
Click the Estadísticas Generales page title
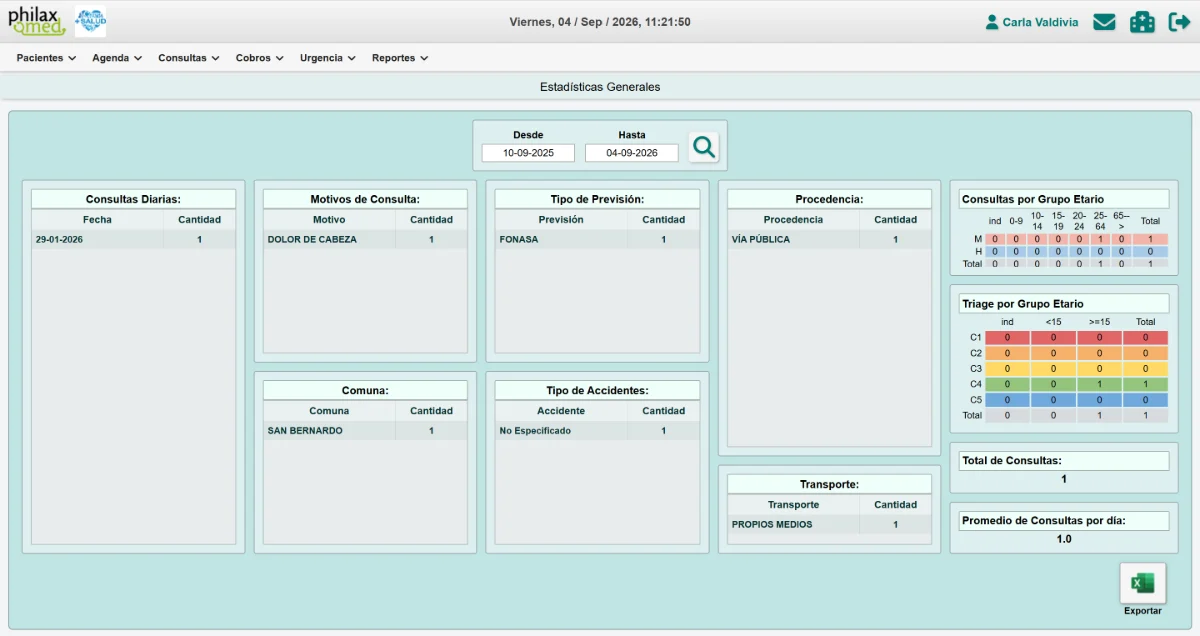point(600,87)
